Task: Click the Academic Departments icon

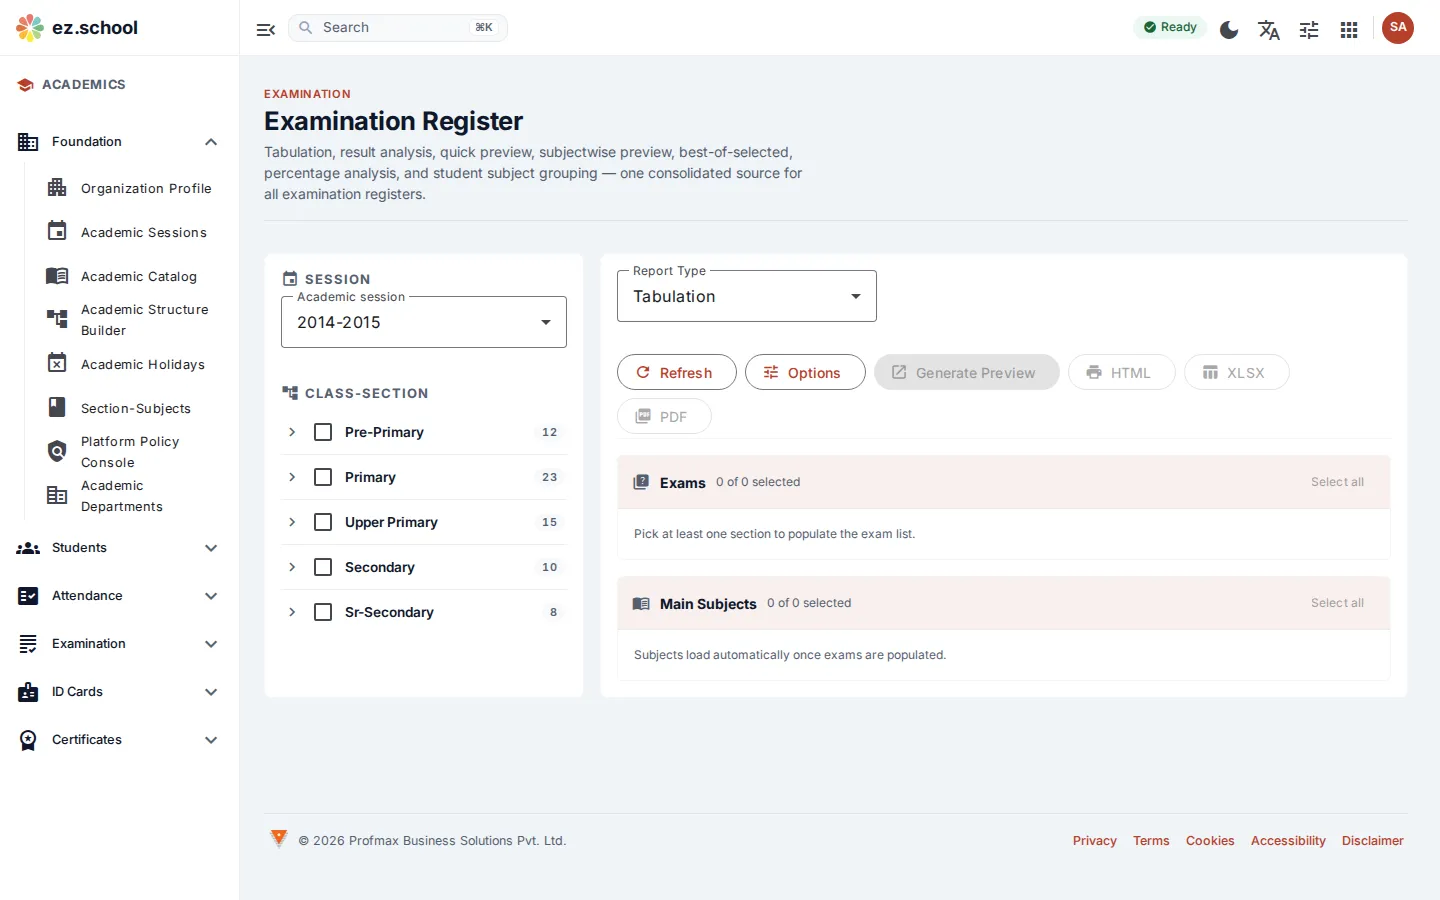Action: pyautogui.click(x=57, y=495)
